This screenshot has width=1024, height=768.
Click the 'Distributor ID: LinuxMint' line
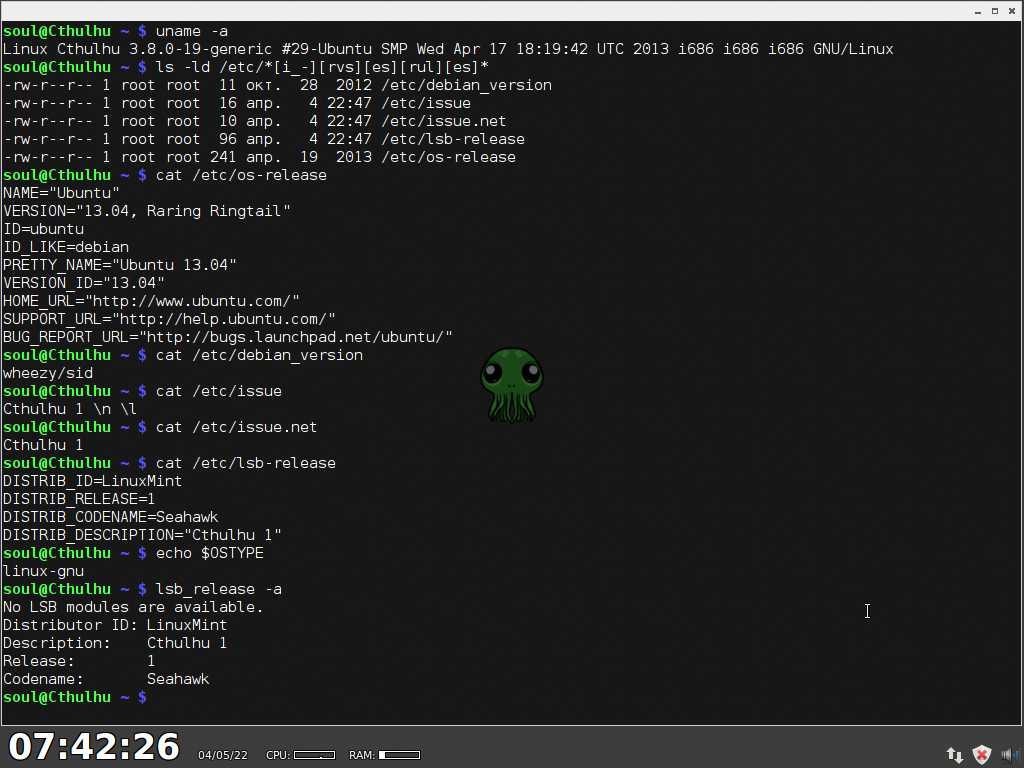point(115,626)
